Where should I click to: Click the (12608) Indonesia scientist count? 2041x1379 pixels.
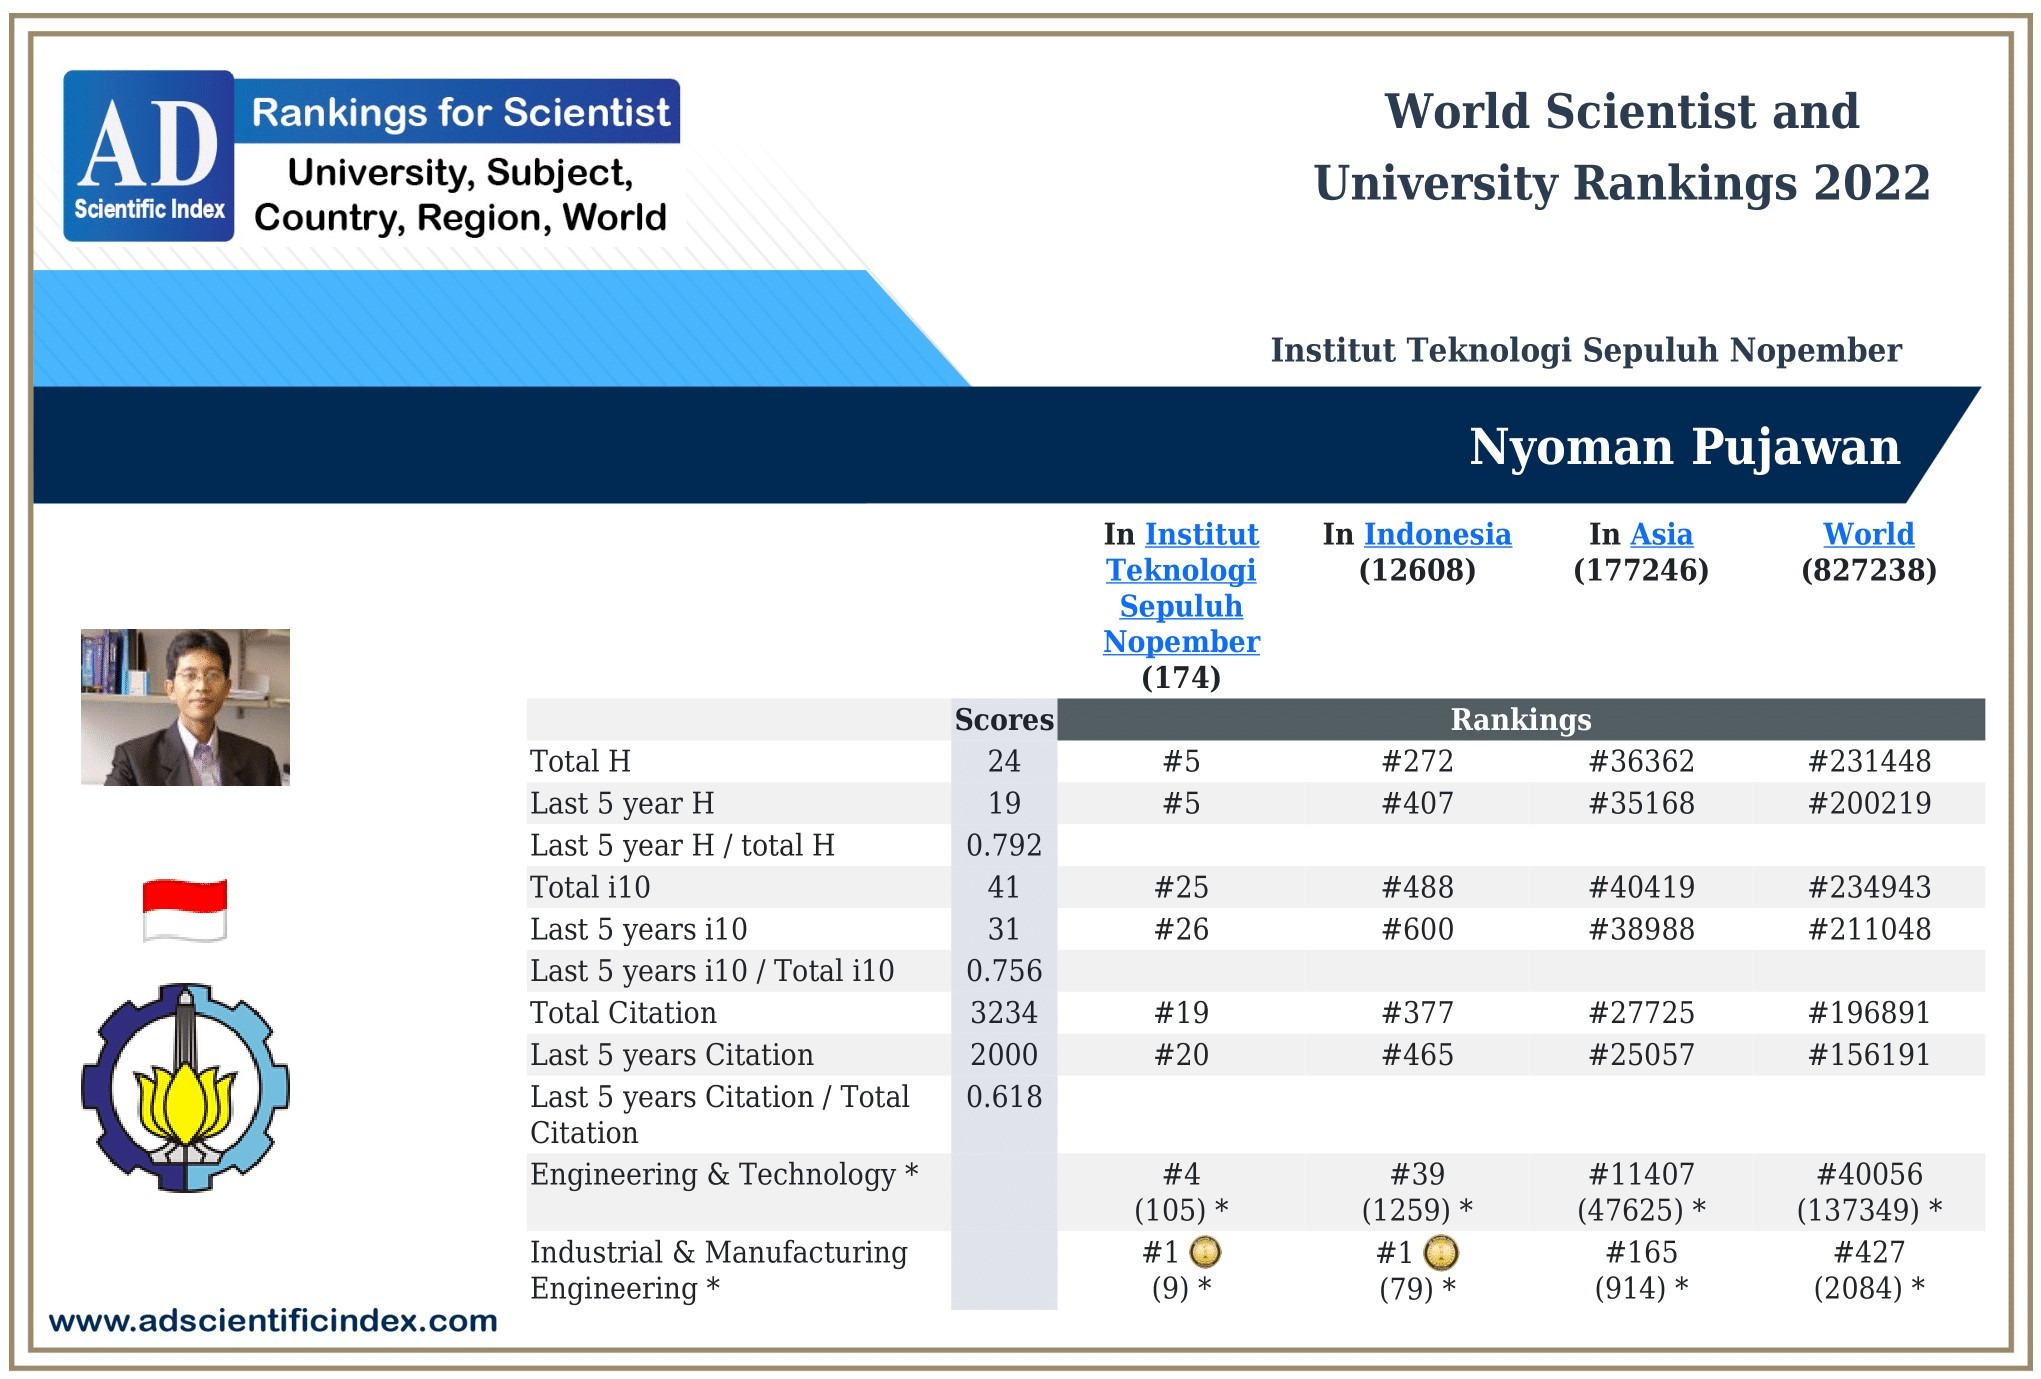click(x=1417, y=570)
